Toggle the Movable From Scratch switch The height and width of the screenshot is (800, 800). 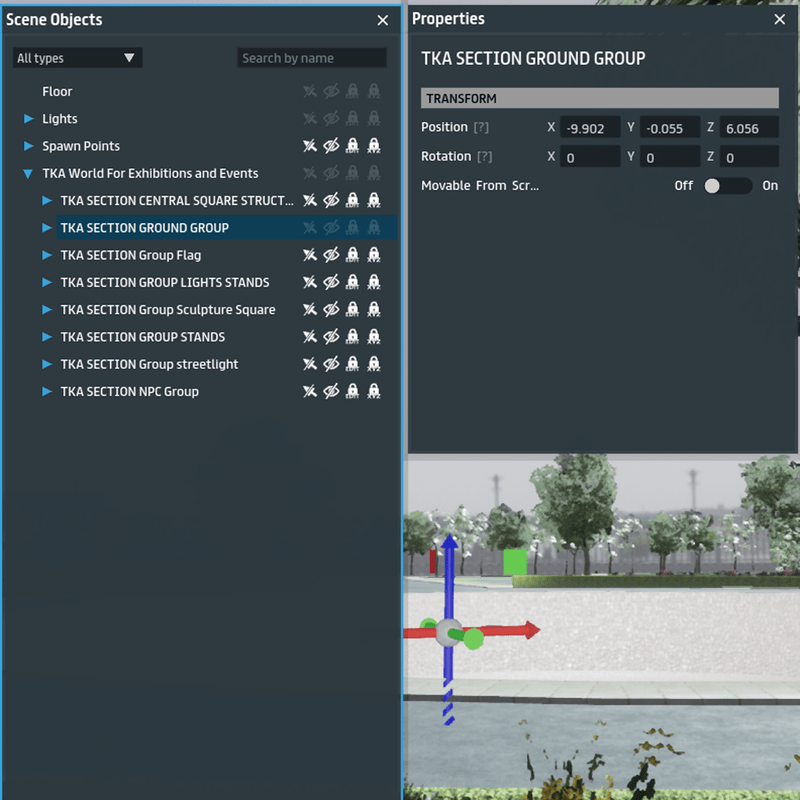point(726,186)
